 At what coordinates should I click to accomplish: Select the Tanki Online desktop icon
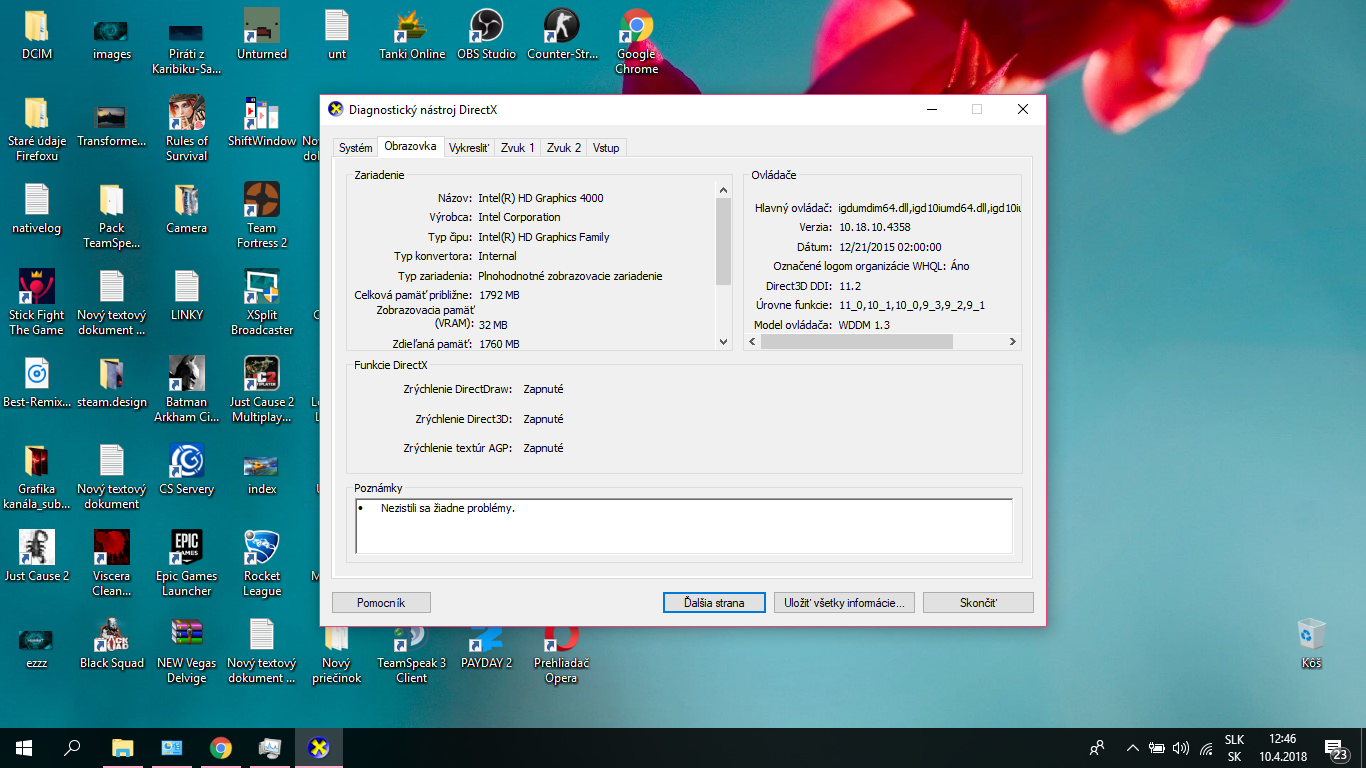point(412,36)
